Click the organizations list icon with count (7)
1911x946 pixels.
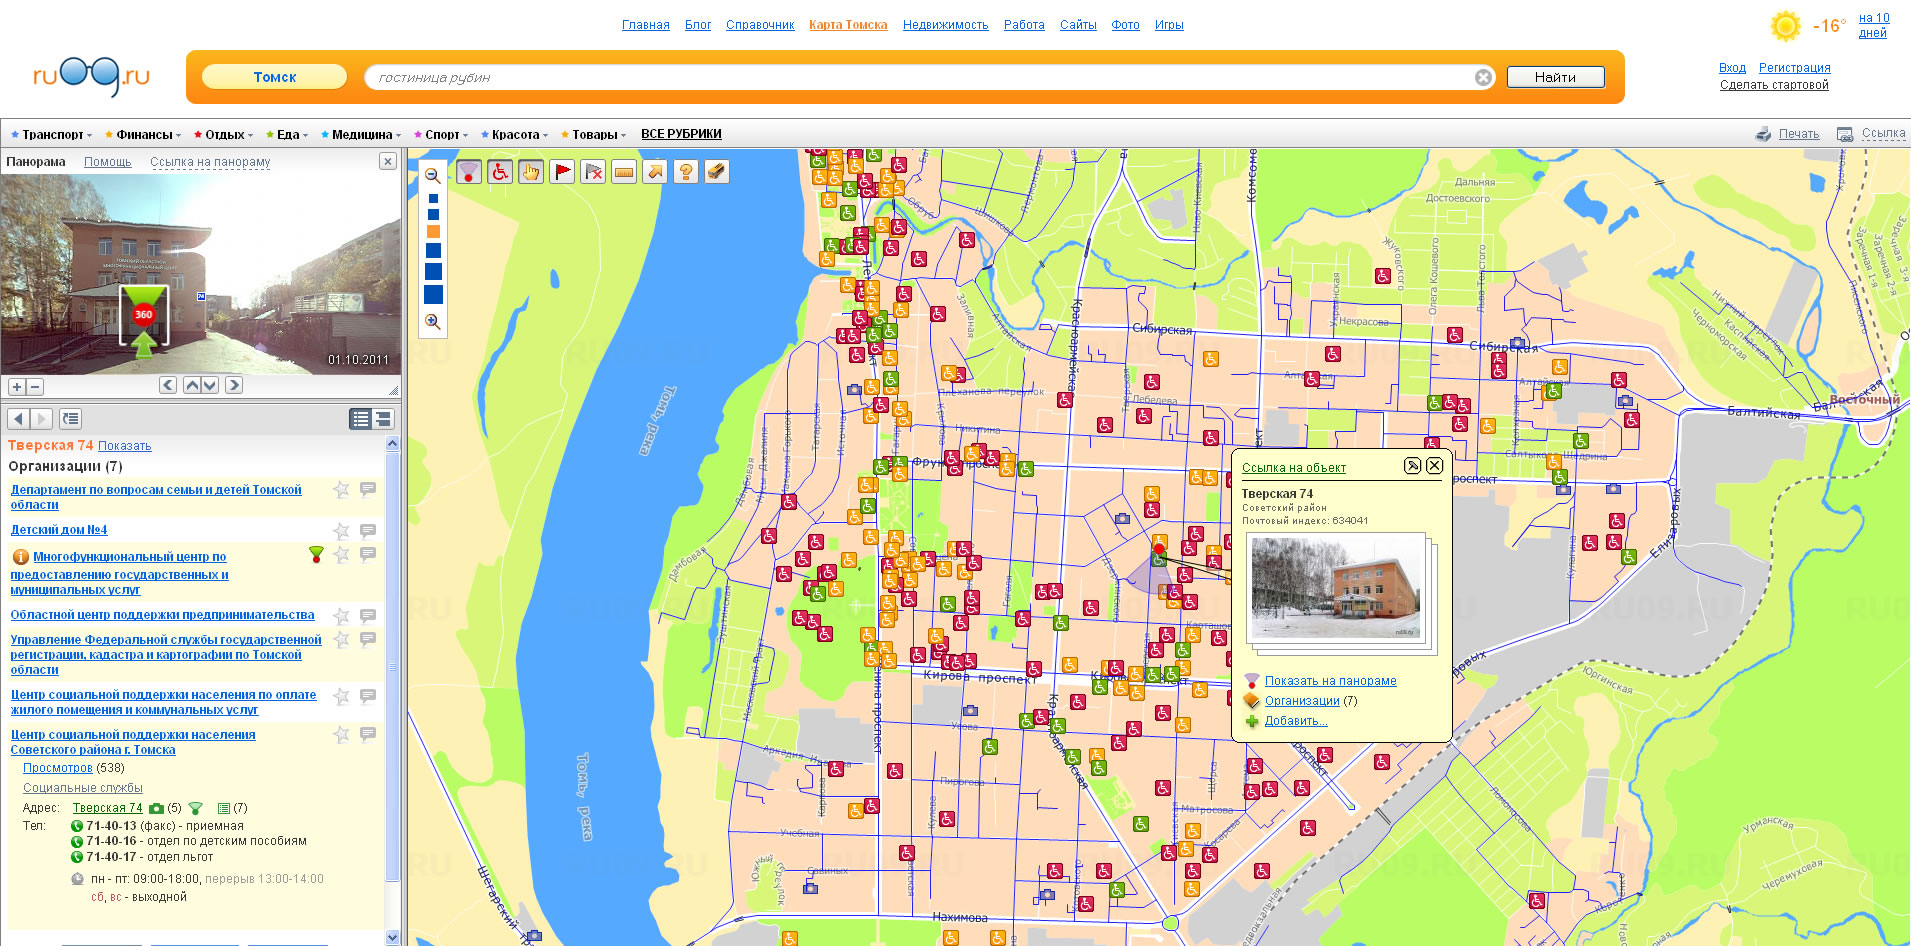click(224, 808)
